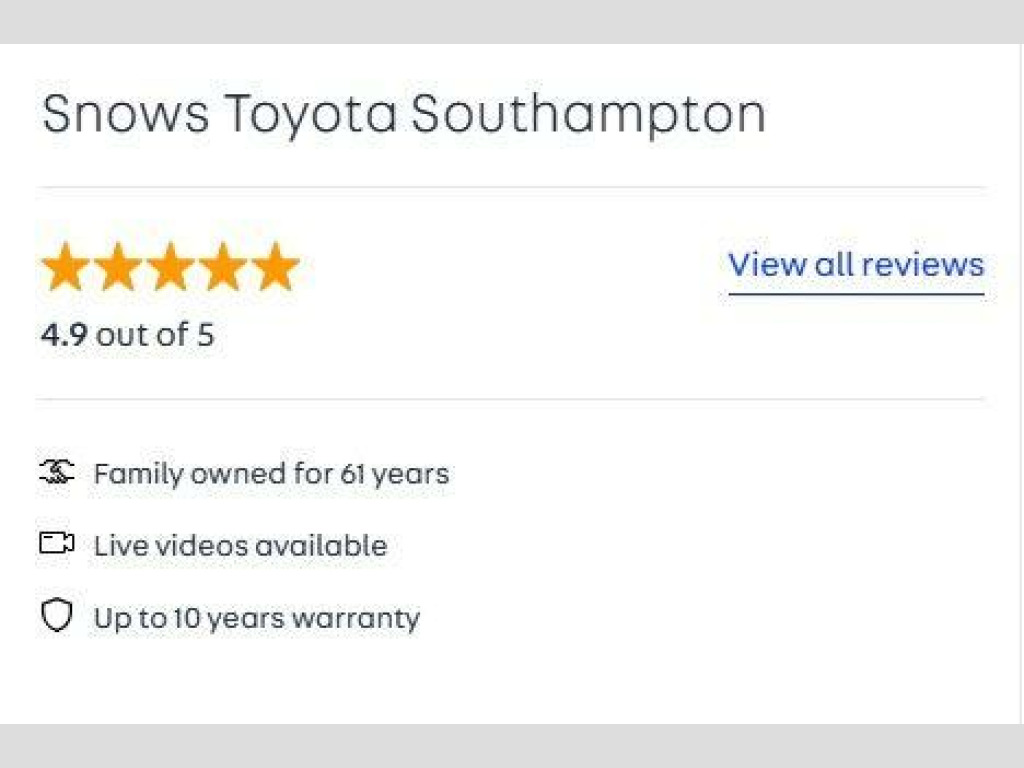
Task: Click the divider line below the rating
Action: pyautogui.click(x=511, y=398)
